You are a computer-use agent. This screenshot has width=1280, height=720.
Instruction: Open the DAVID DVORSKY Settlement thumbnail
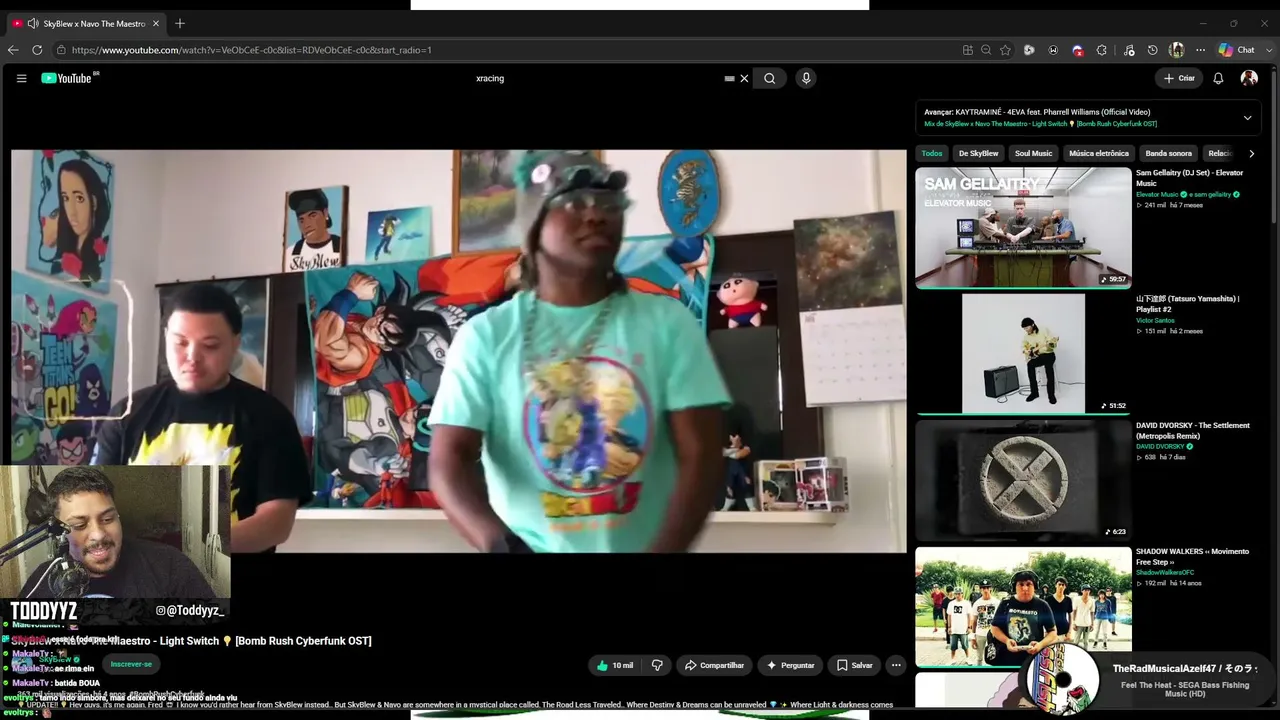1023,480
